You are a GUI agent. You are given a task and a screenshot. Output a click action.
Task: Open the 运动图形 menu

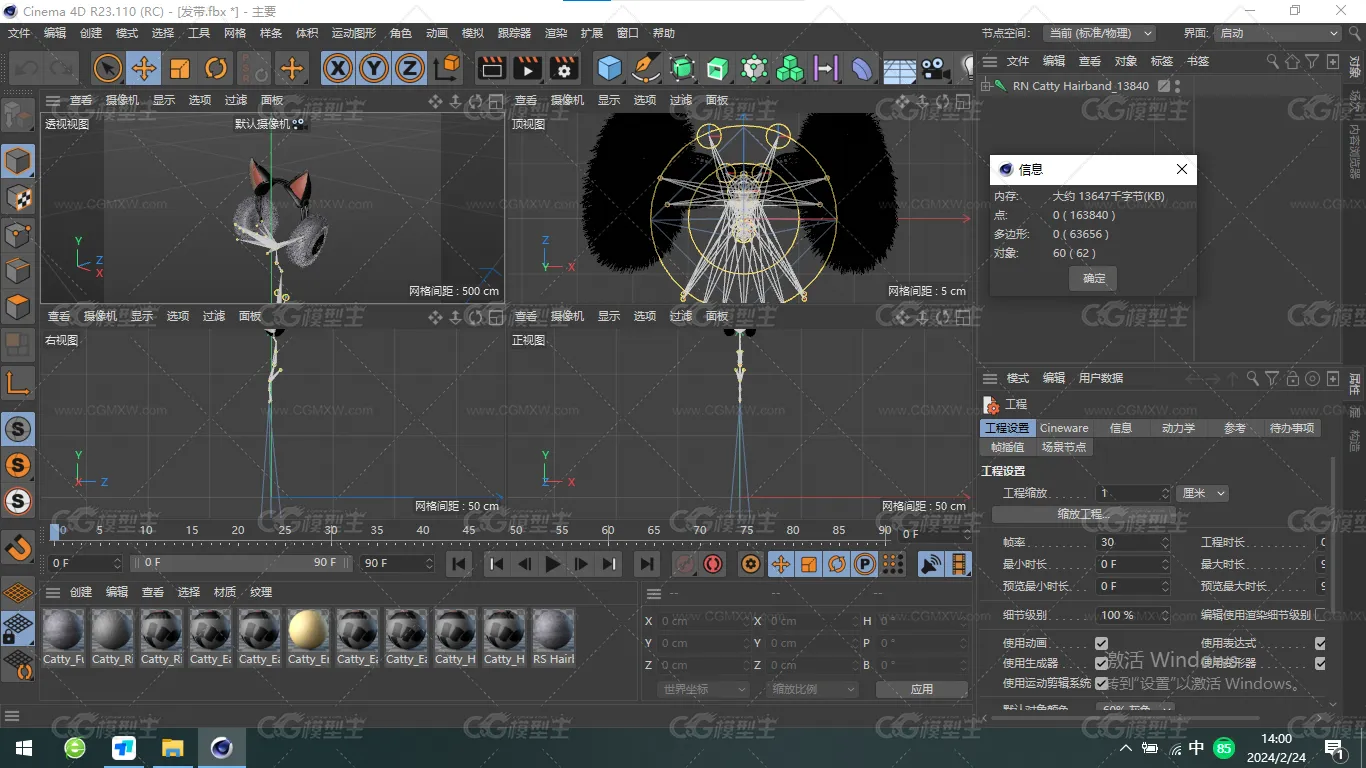point(355,33)
